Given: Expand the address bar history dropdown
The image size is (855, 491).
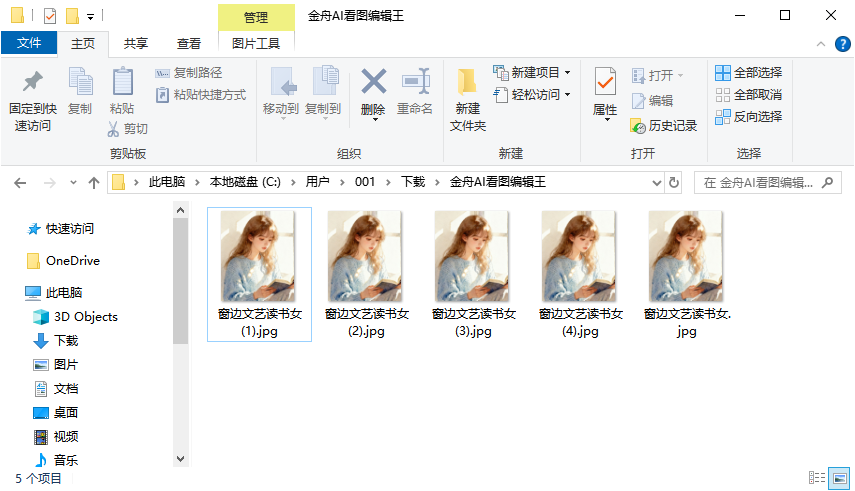Looking at the screenshot, I should (656, 183).
